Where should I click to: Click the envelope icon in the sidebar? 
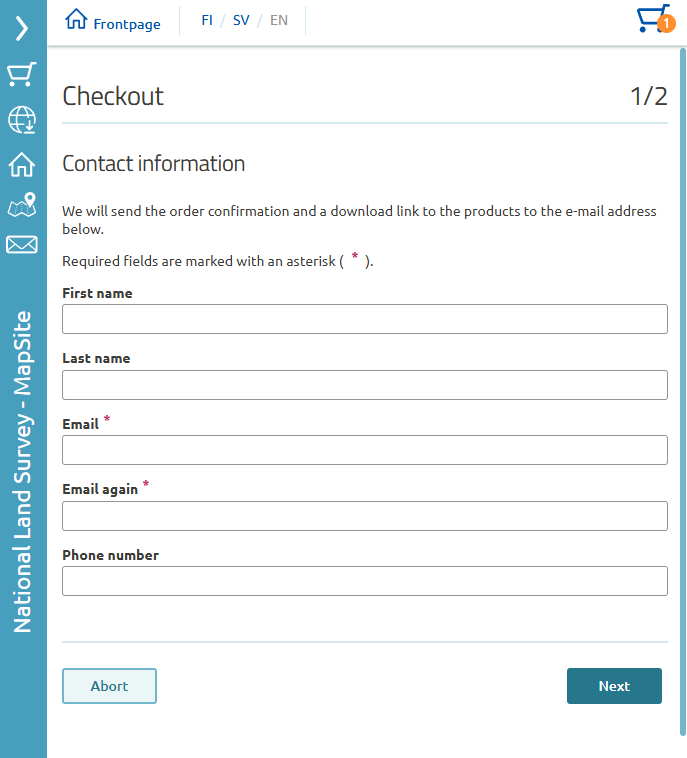click(x=22, y=245)
